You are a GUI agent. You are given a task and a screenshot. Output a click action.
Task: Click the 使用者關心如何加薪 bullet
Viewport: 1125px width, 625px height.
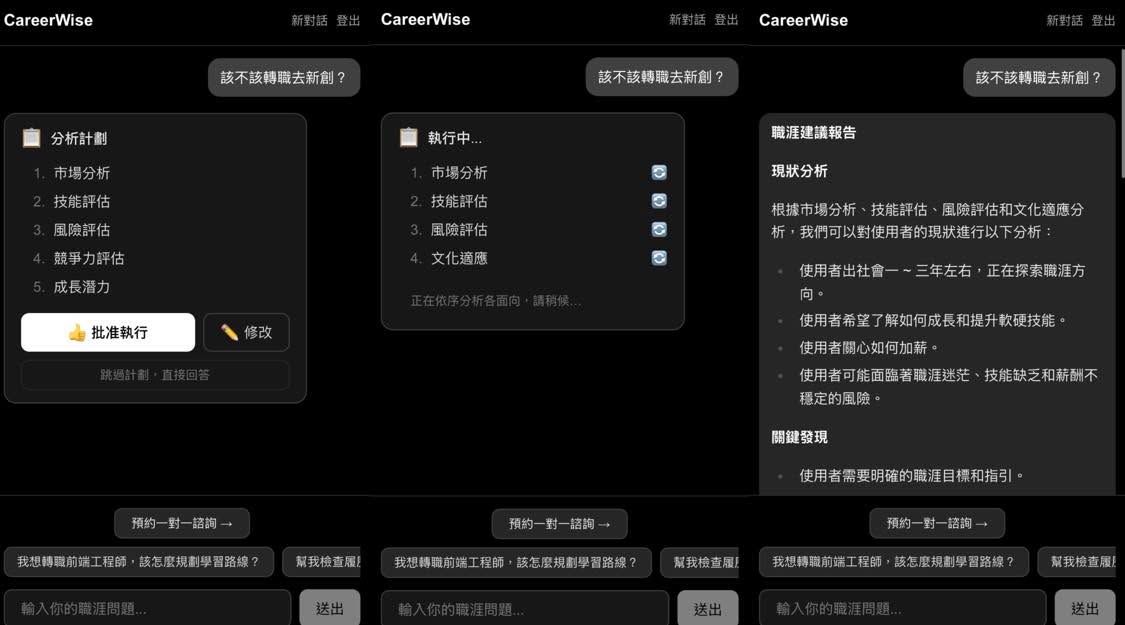click(869, 348)
